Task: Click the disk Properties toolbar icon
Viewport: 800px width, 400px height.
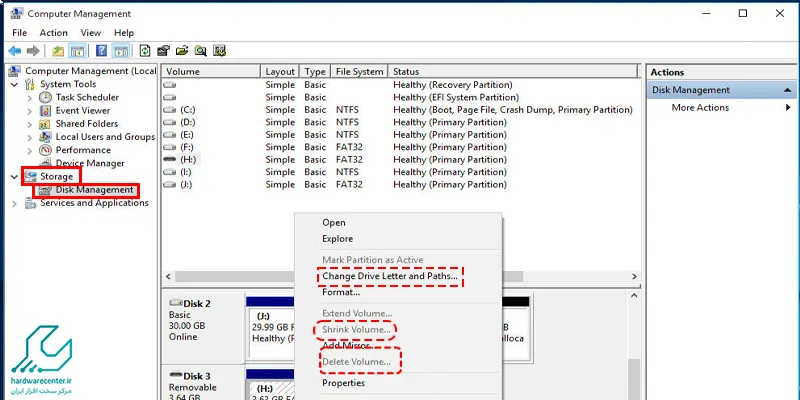Action: 163,51
